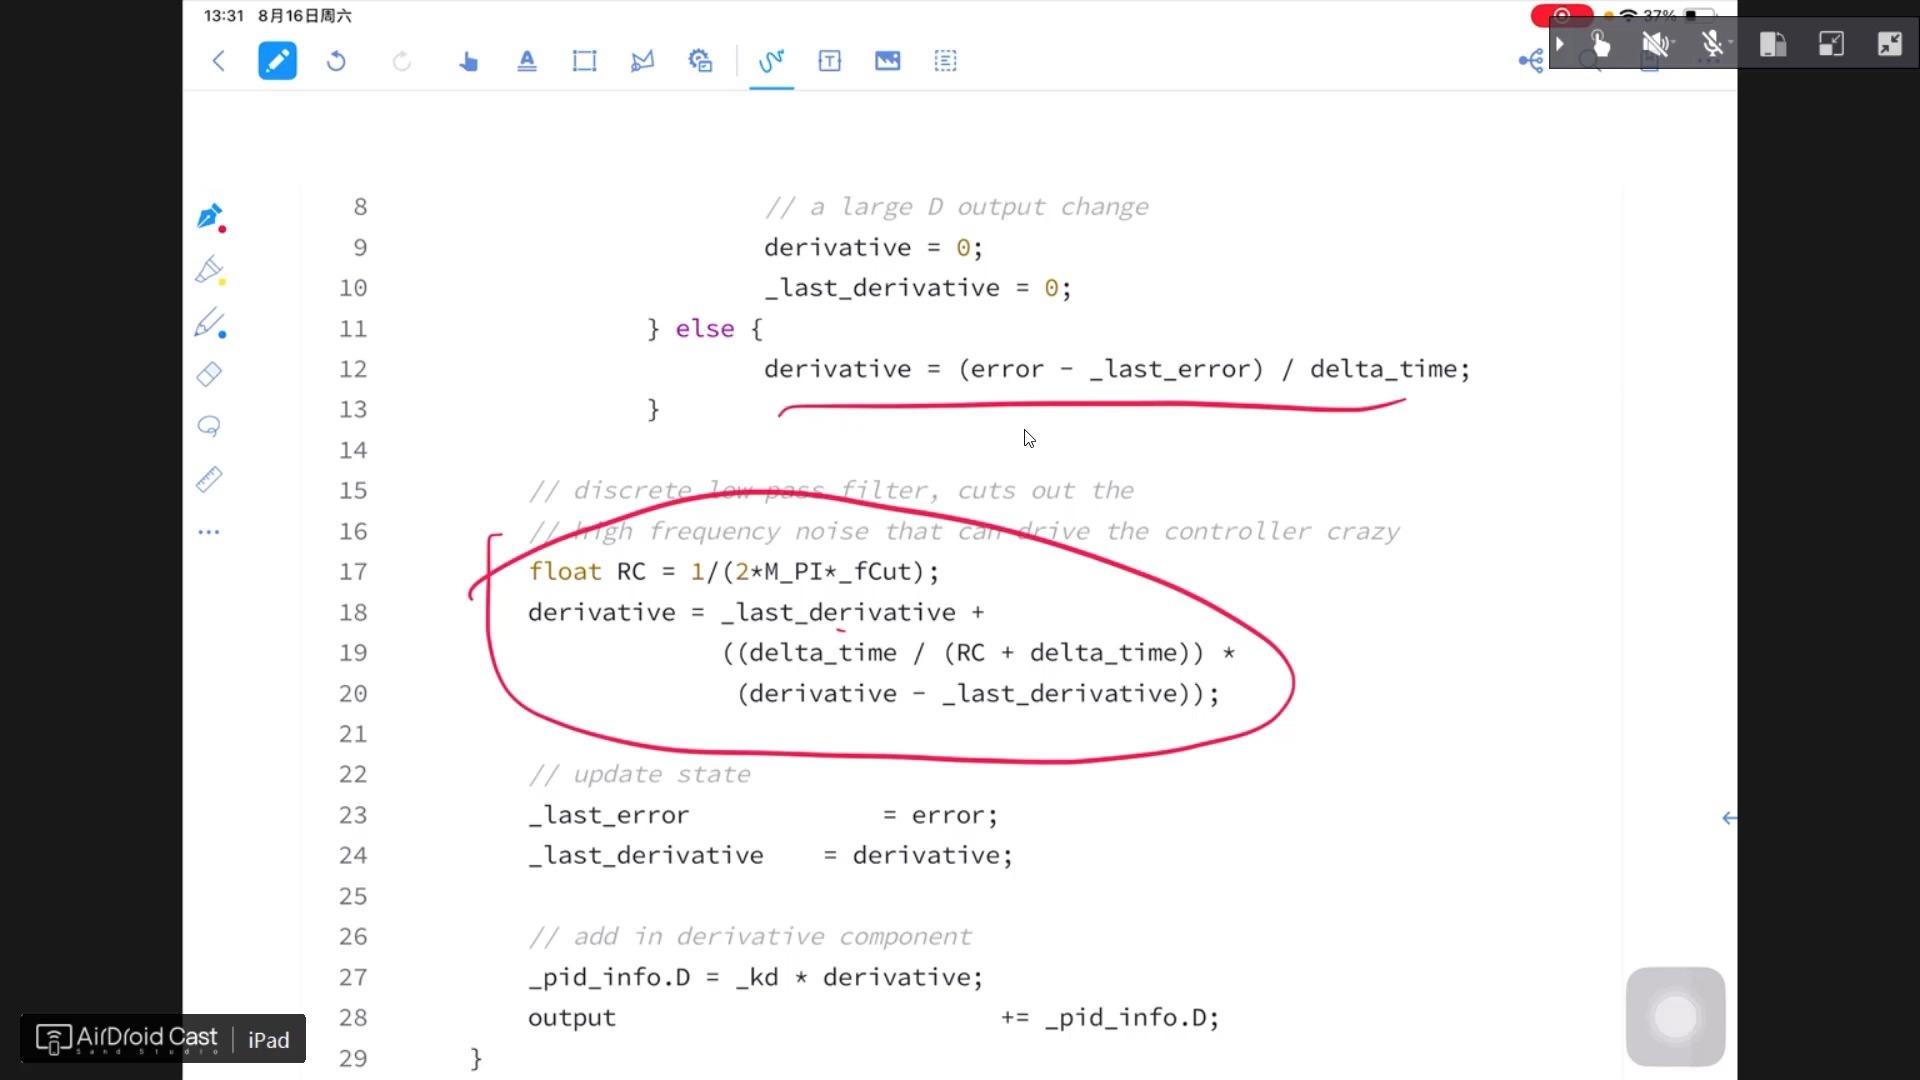Select the eraser tool in sidebar
This screenshot has width=1920, height=1080.
click(209, 374)
